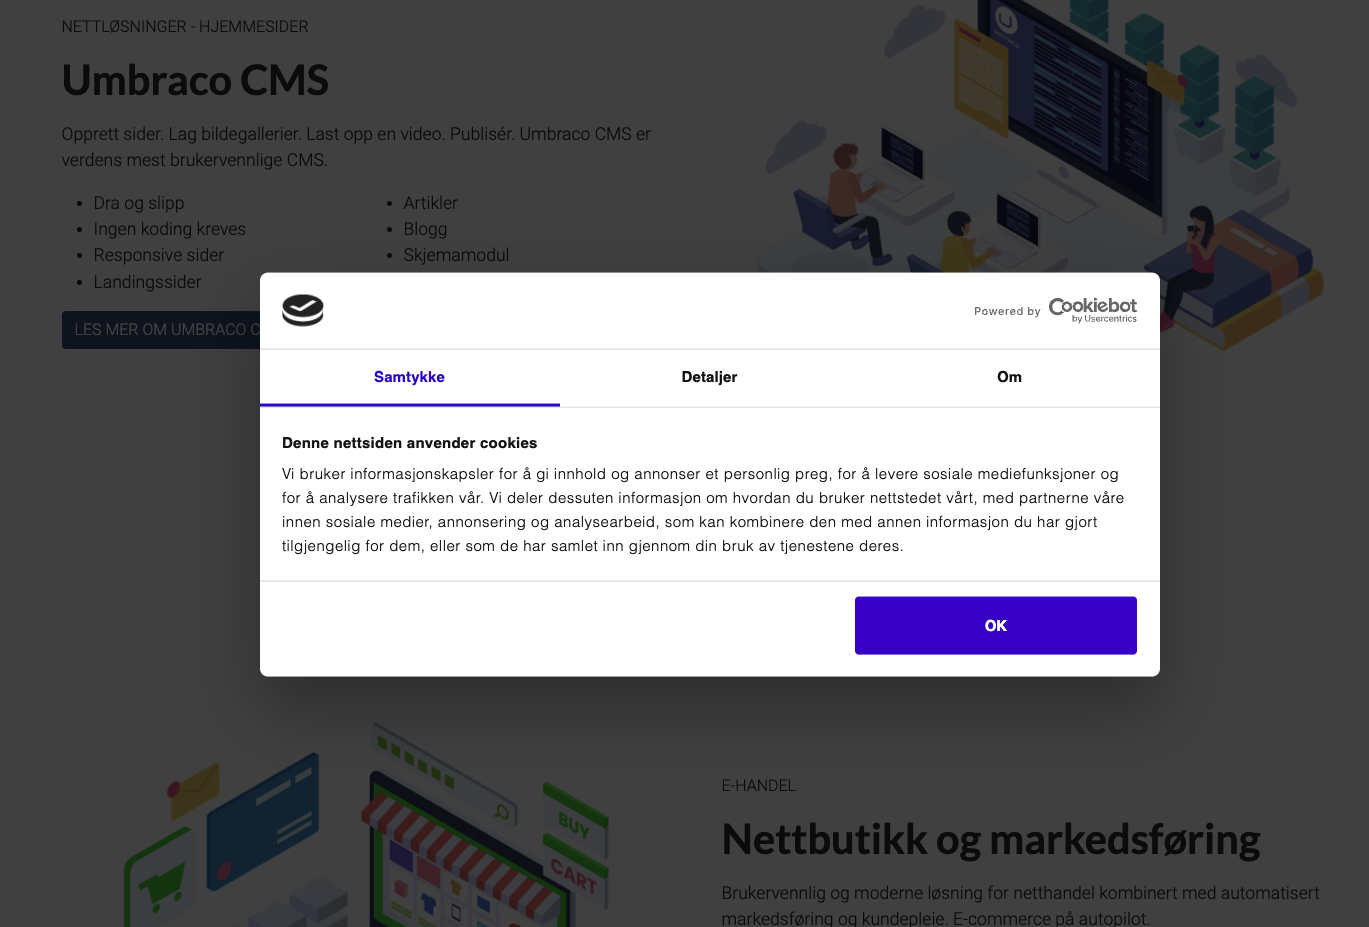
Task: Click the Skjemamodul list item
Action: click(456, 255)
